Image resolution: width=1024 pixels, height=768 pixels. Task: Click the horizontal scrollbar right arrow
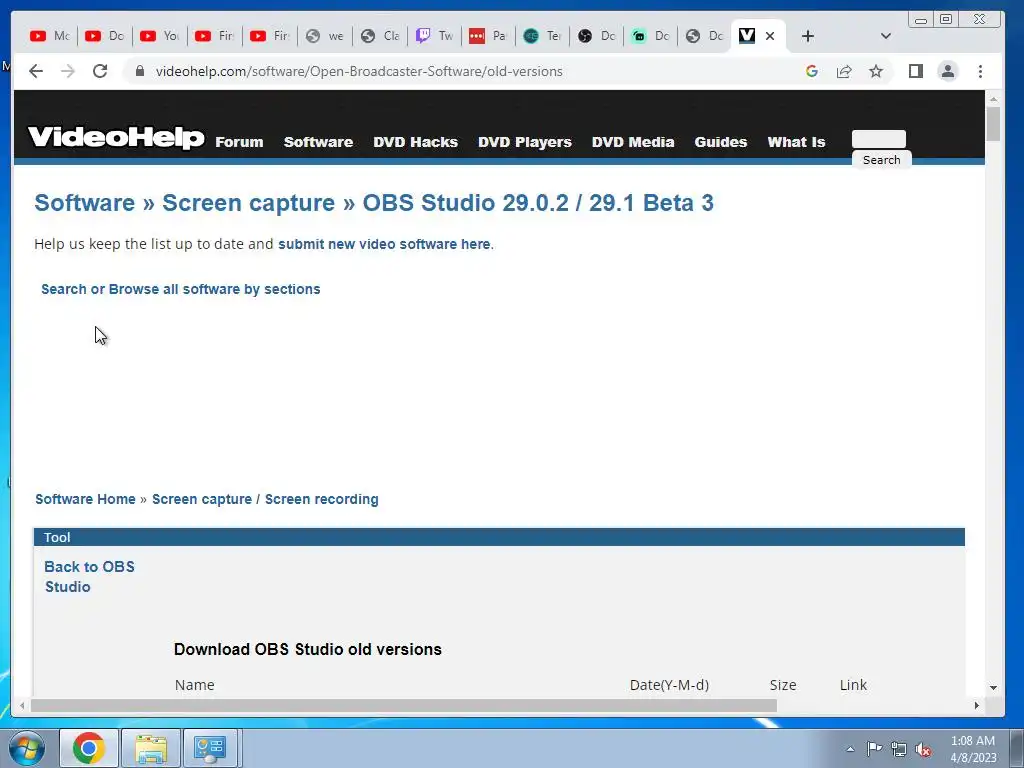point(977,706)
